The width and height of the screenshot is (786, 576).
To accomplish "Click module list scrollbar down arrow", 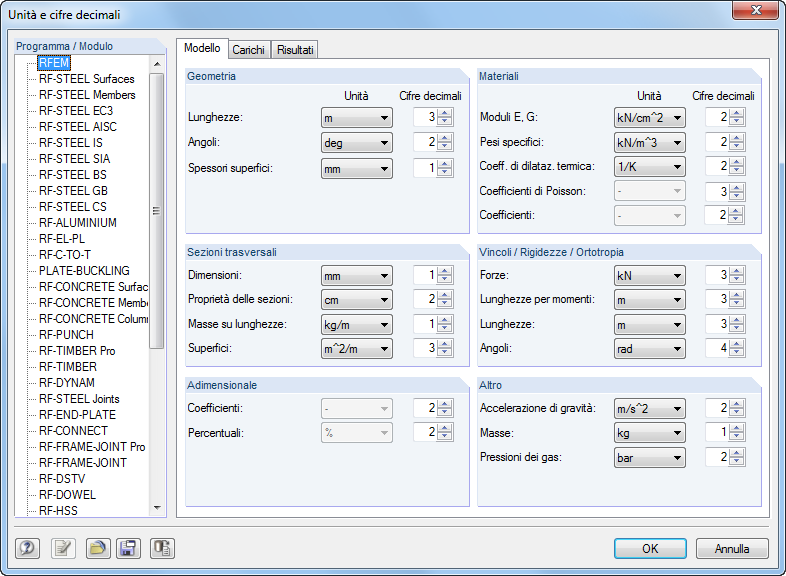I will pos(157,508).
